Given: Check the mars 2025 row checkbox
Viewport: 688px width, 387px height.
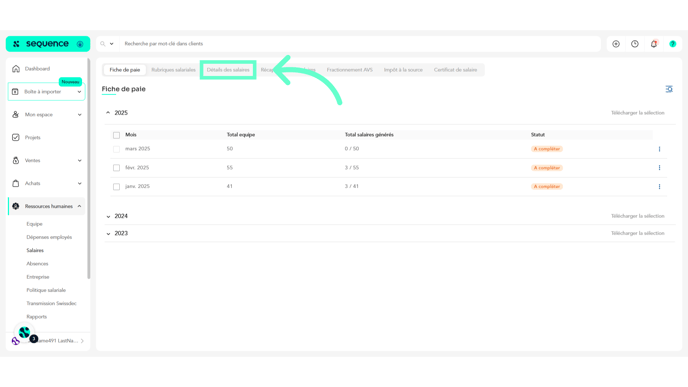Looking at the screenshot, I should pyautogui.click(x=116, y=149).
